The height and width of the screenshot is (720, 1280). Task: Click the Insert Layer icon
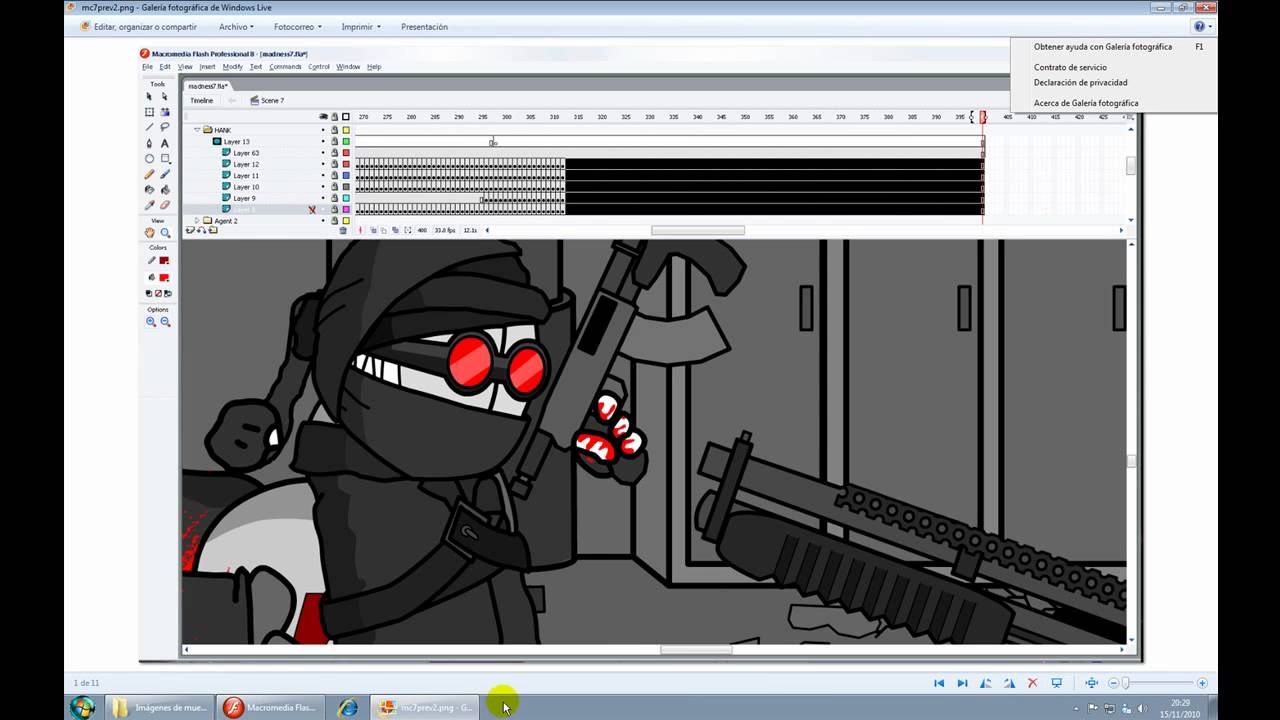(x=190, y=230)
